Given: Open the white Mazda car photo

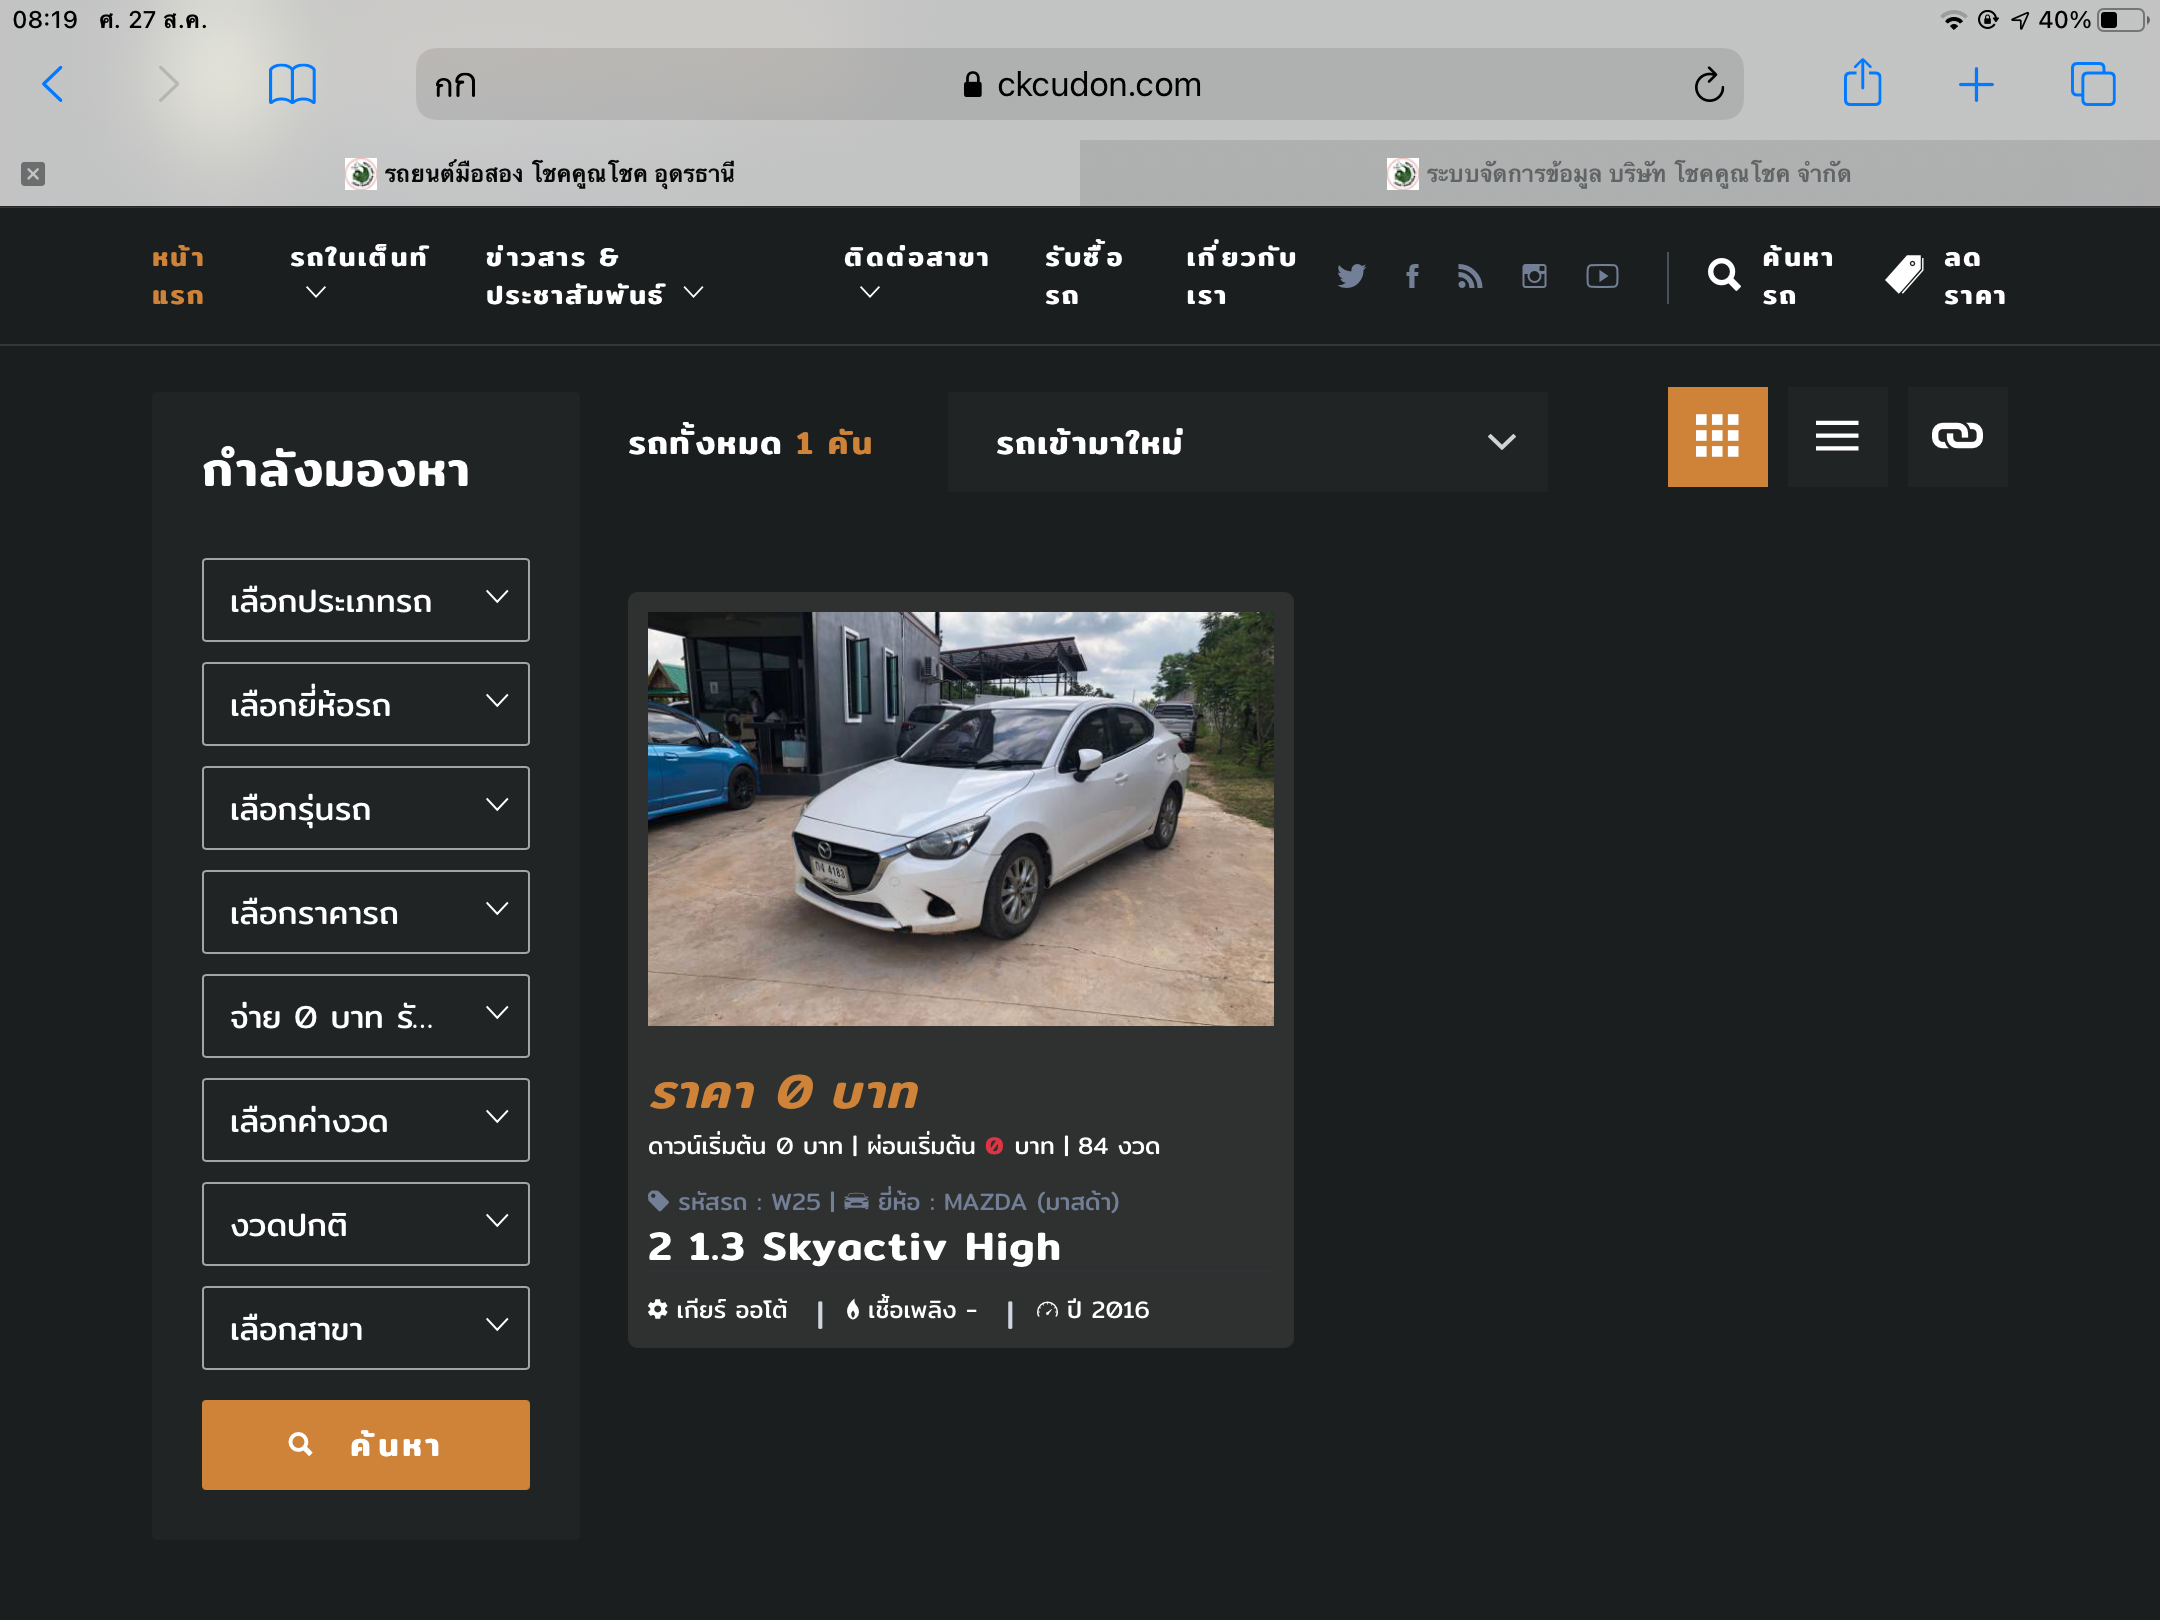Looking at the screenshot, I should pyautogui.click(x=960, y=818).
